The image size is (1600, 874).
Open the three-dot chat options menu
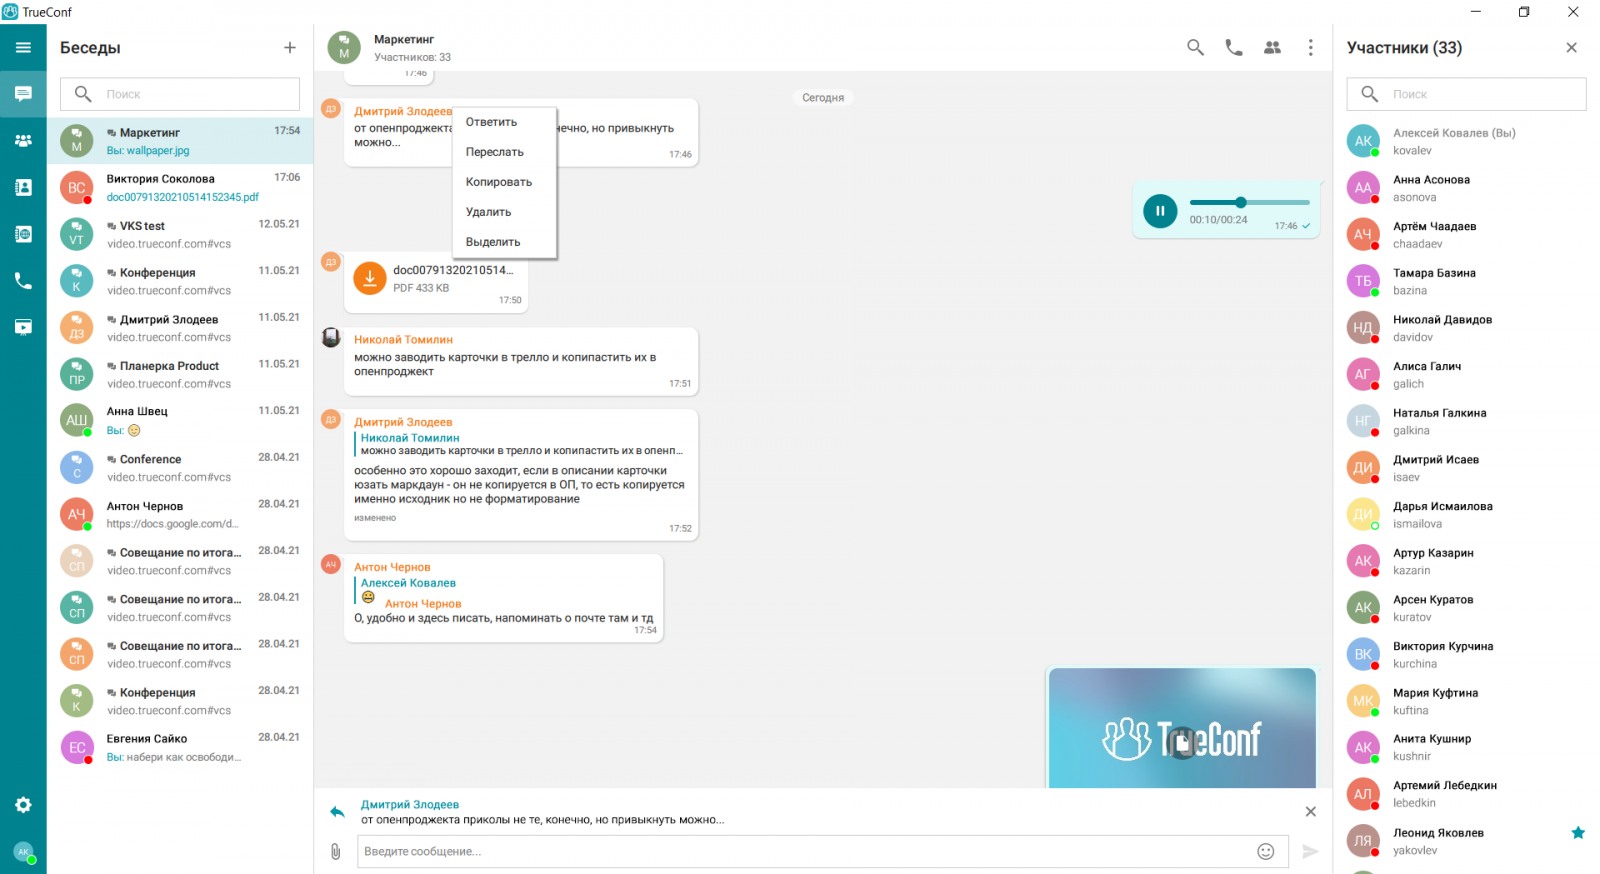pos(1310,47)
